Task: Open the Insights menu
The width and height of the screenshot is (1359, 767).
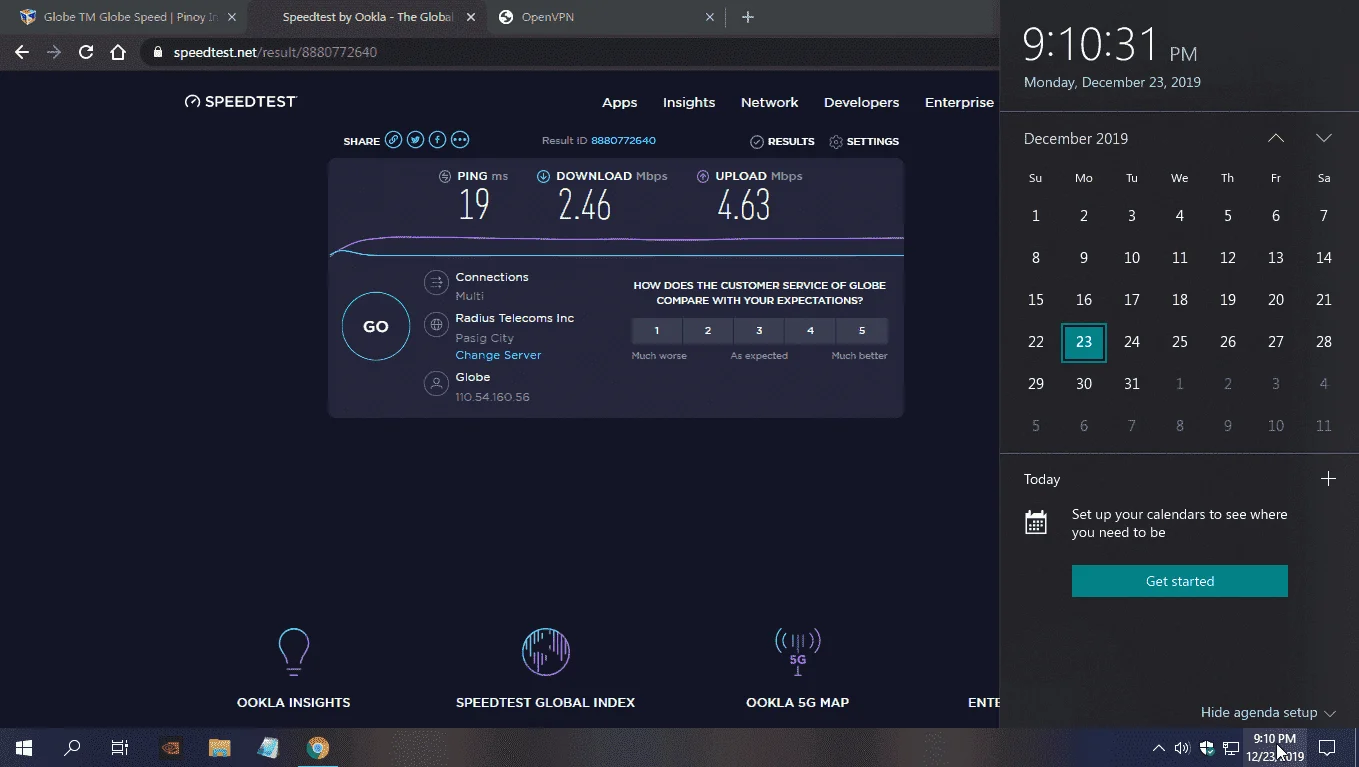Action: (689, 102)
